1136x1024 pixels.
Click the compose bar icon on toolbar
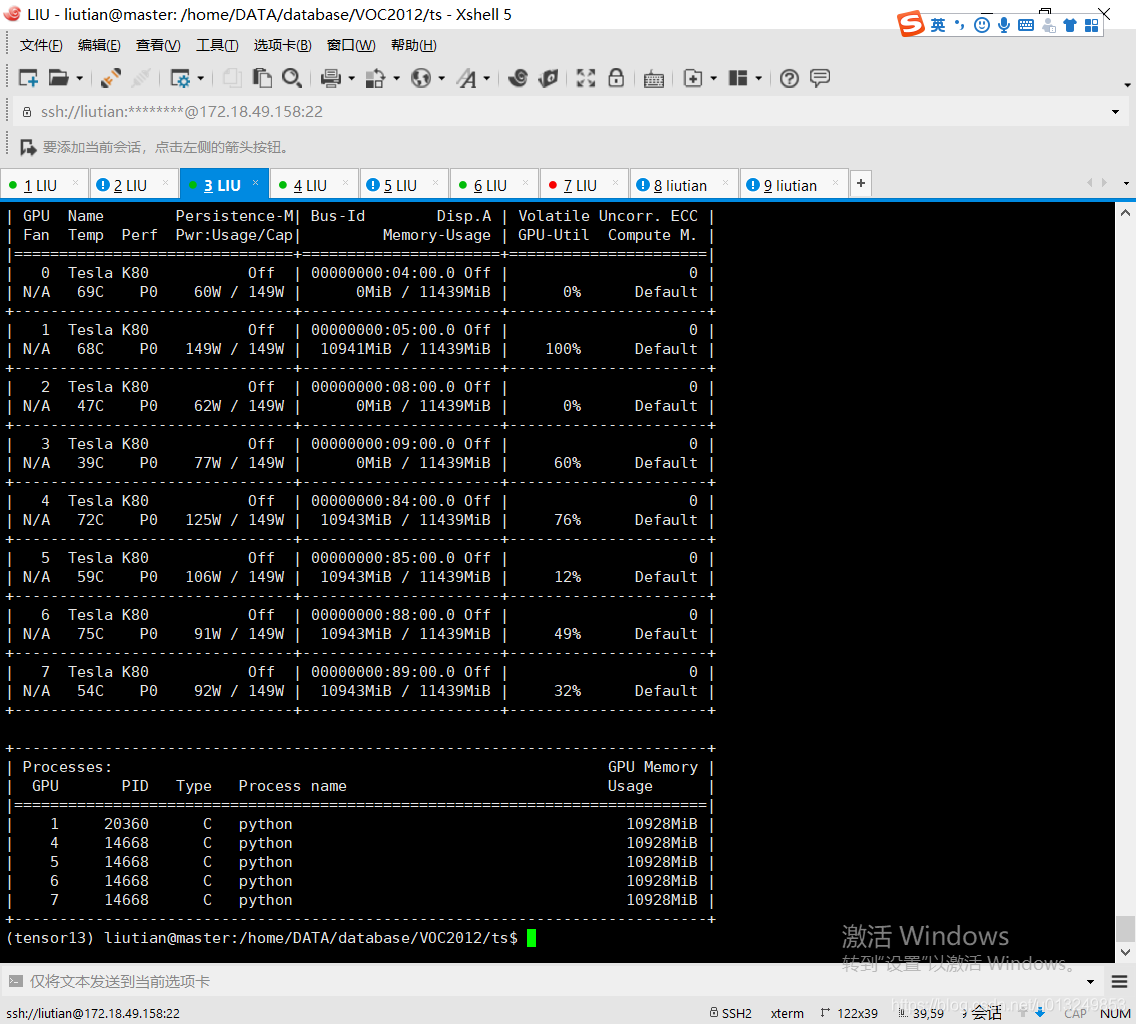coord(819,78)
